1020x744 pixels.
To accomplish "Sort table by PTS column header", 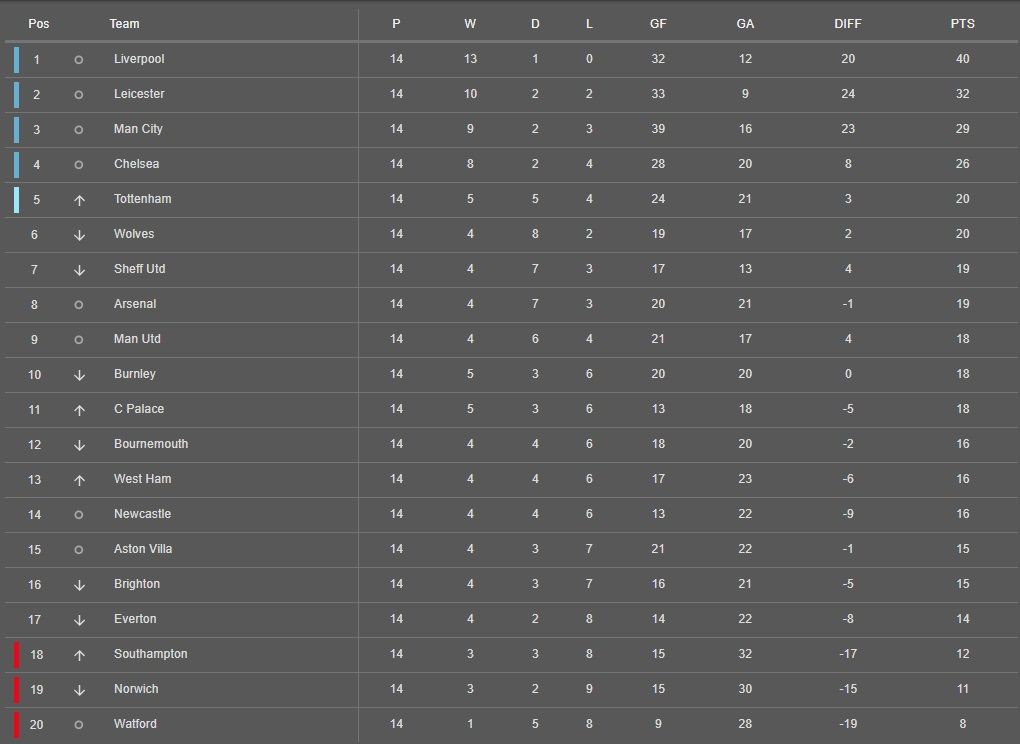I will 962,24.
